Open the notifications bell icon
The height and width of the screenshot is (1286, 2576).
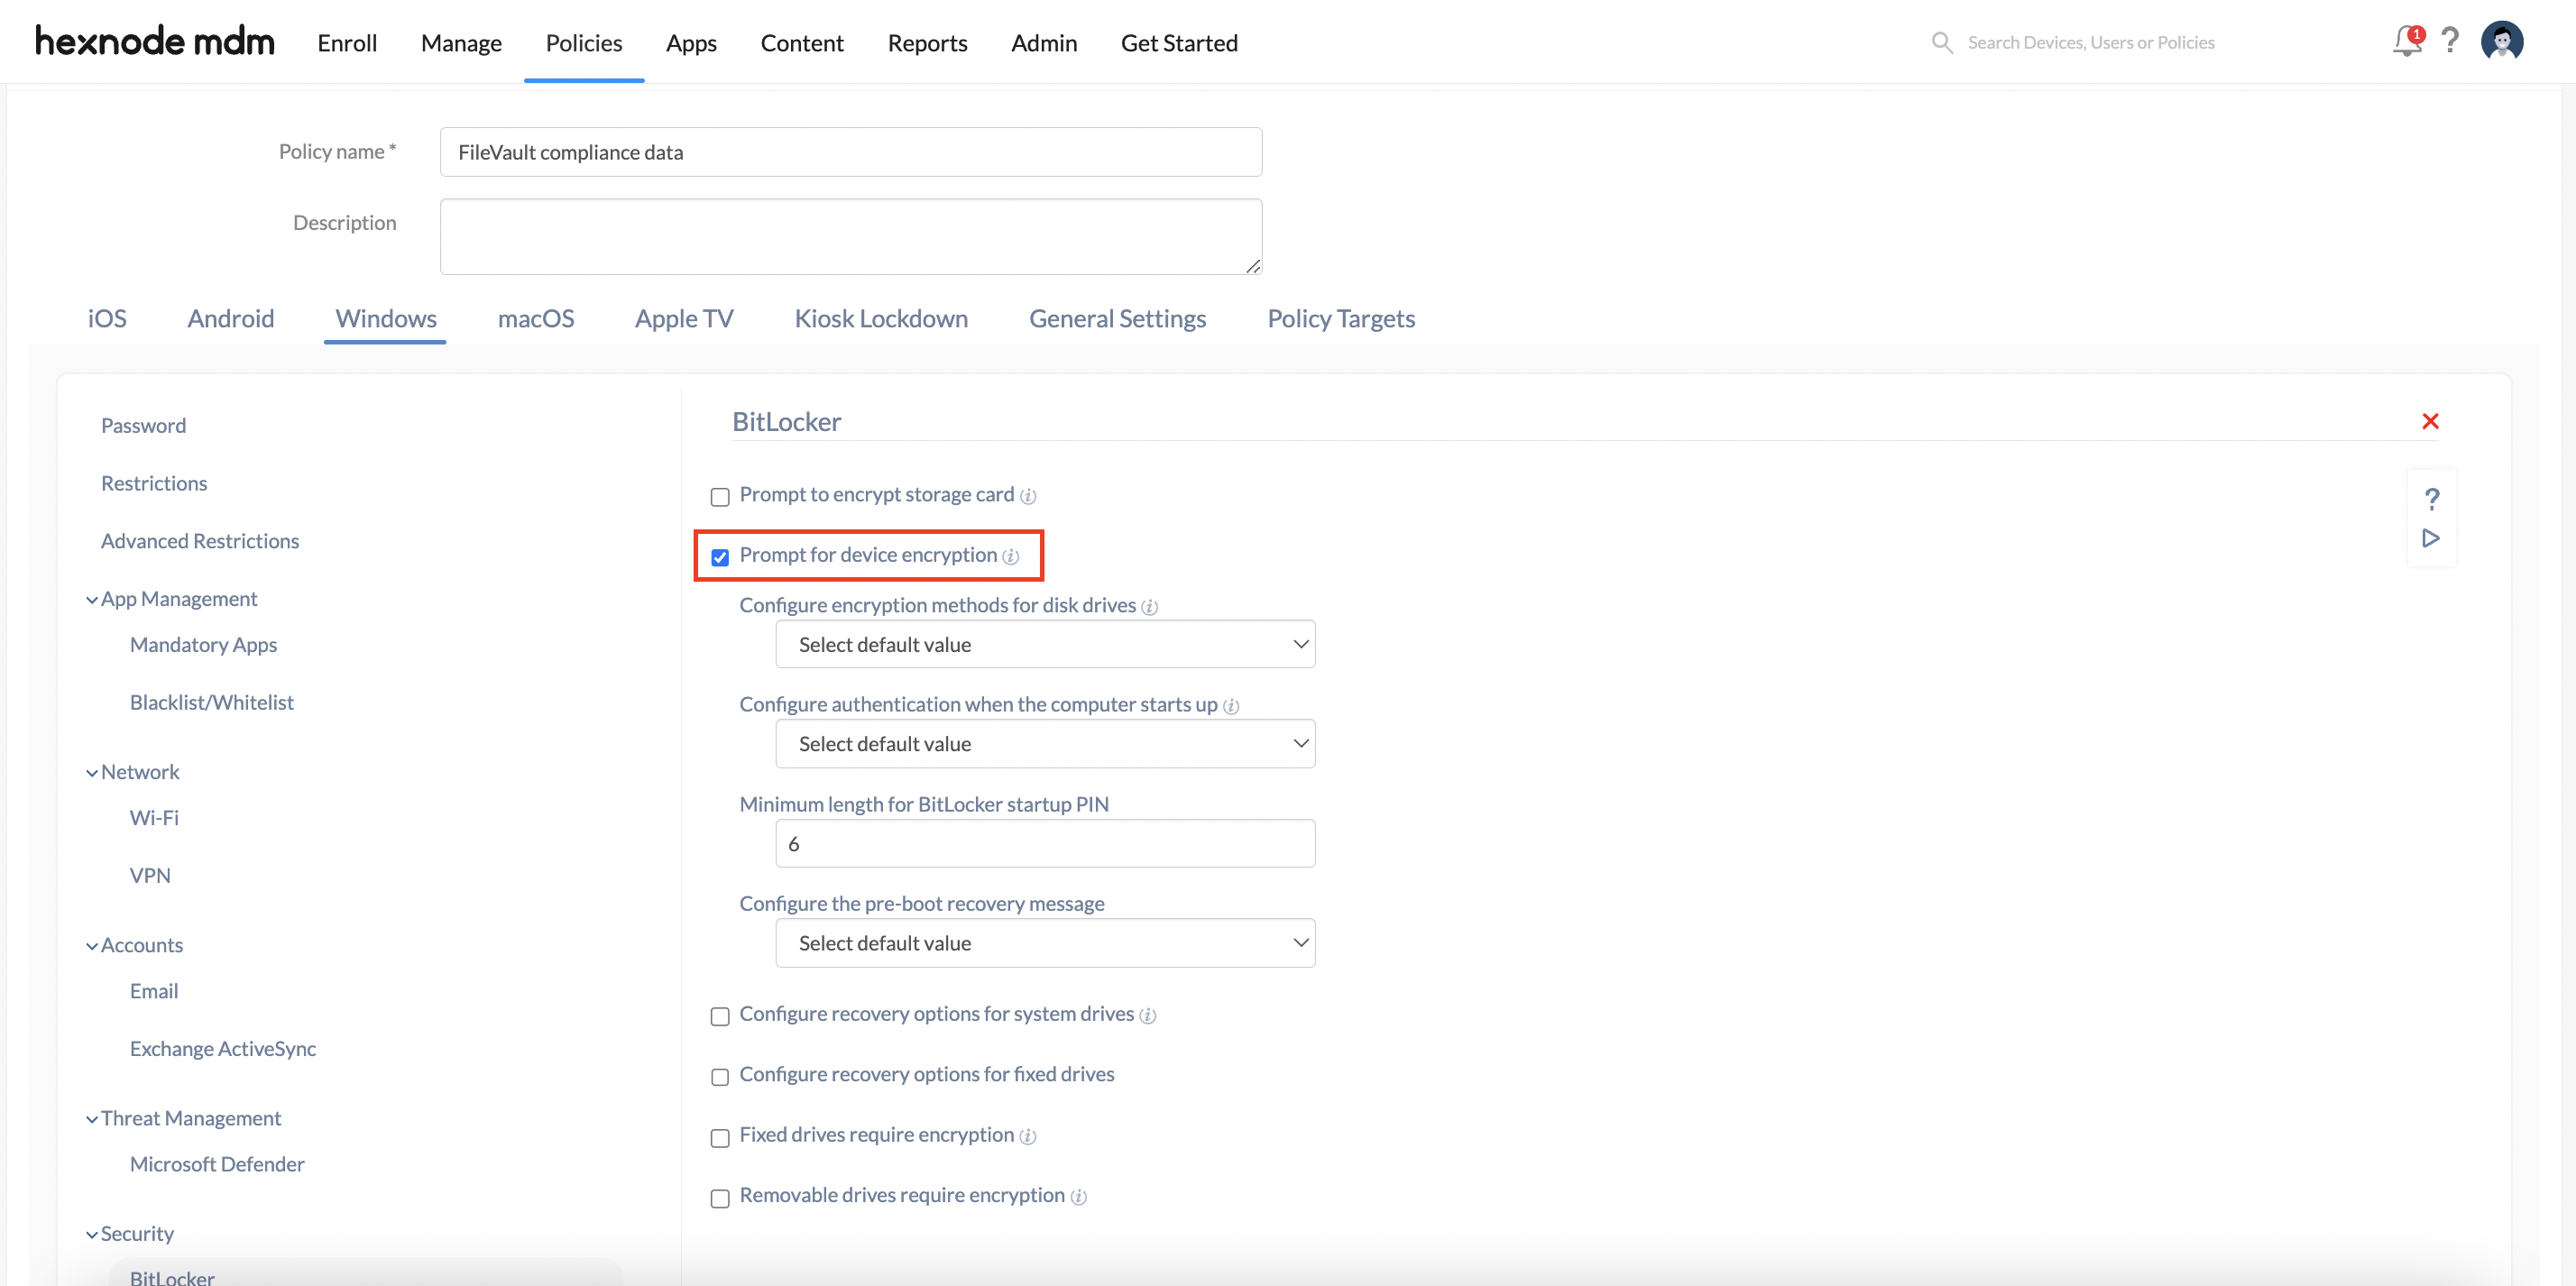click(x=2406, y=42)
